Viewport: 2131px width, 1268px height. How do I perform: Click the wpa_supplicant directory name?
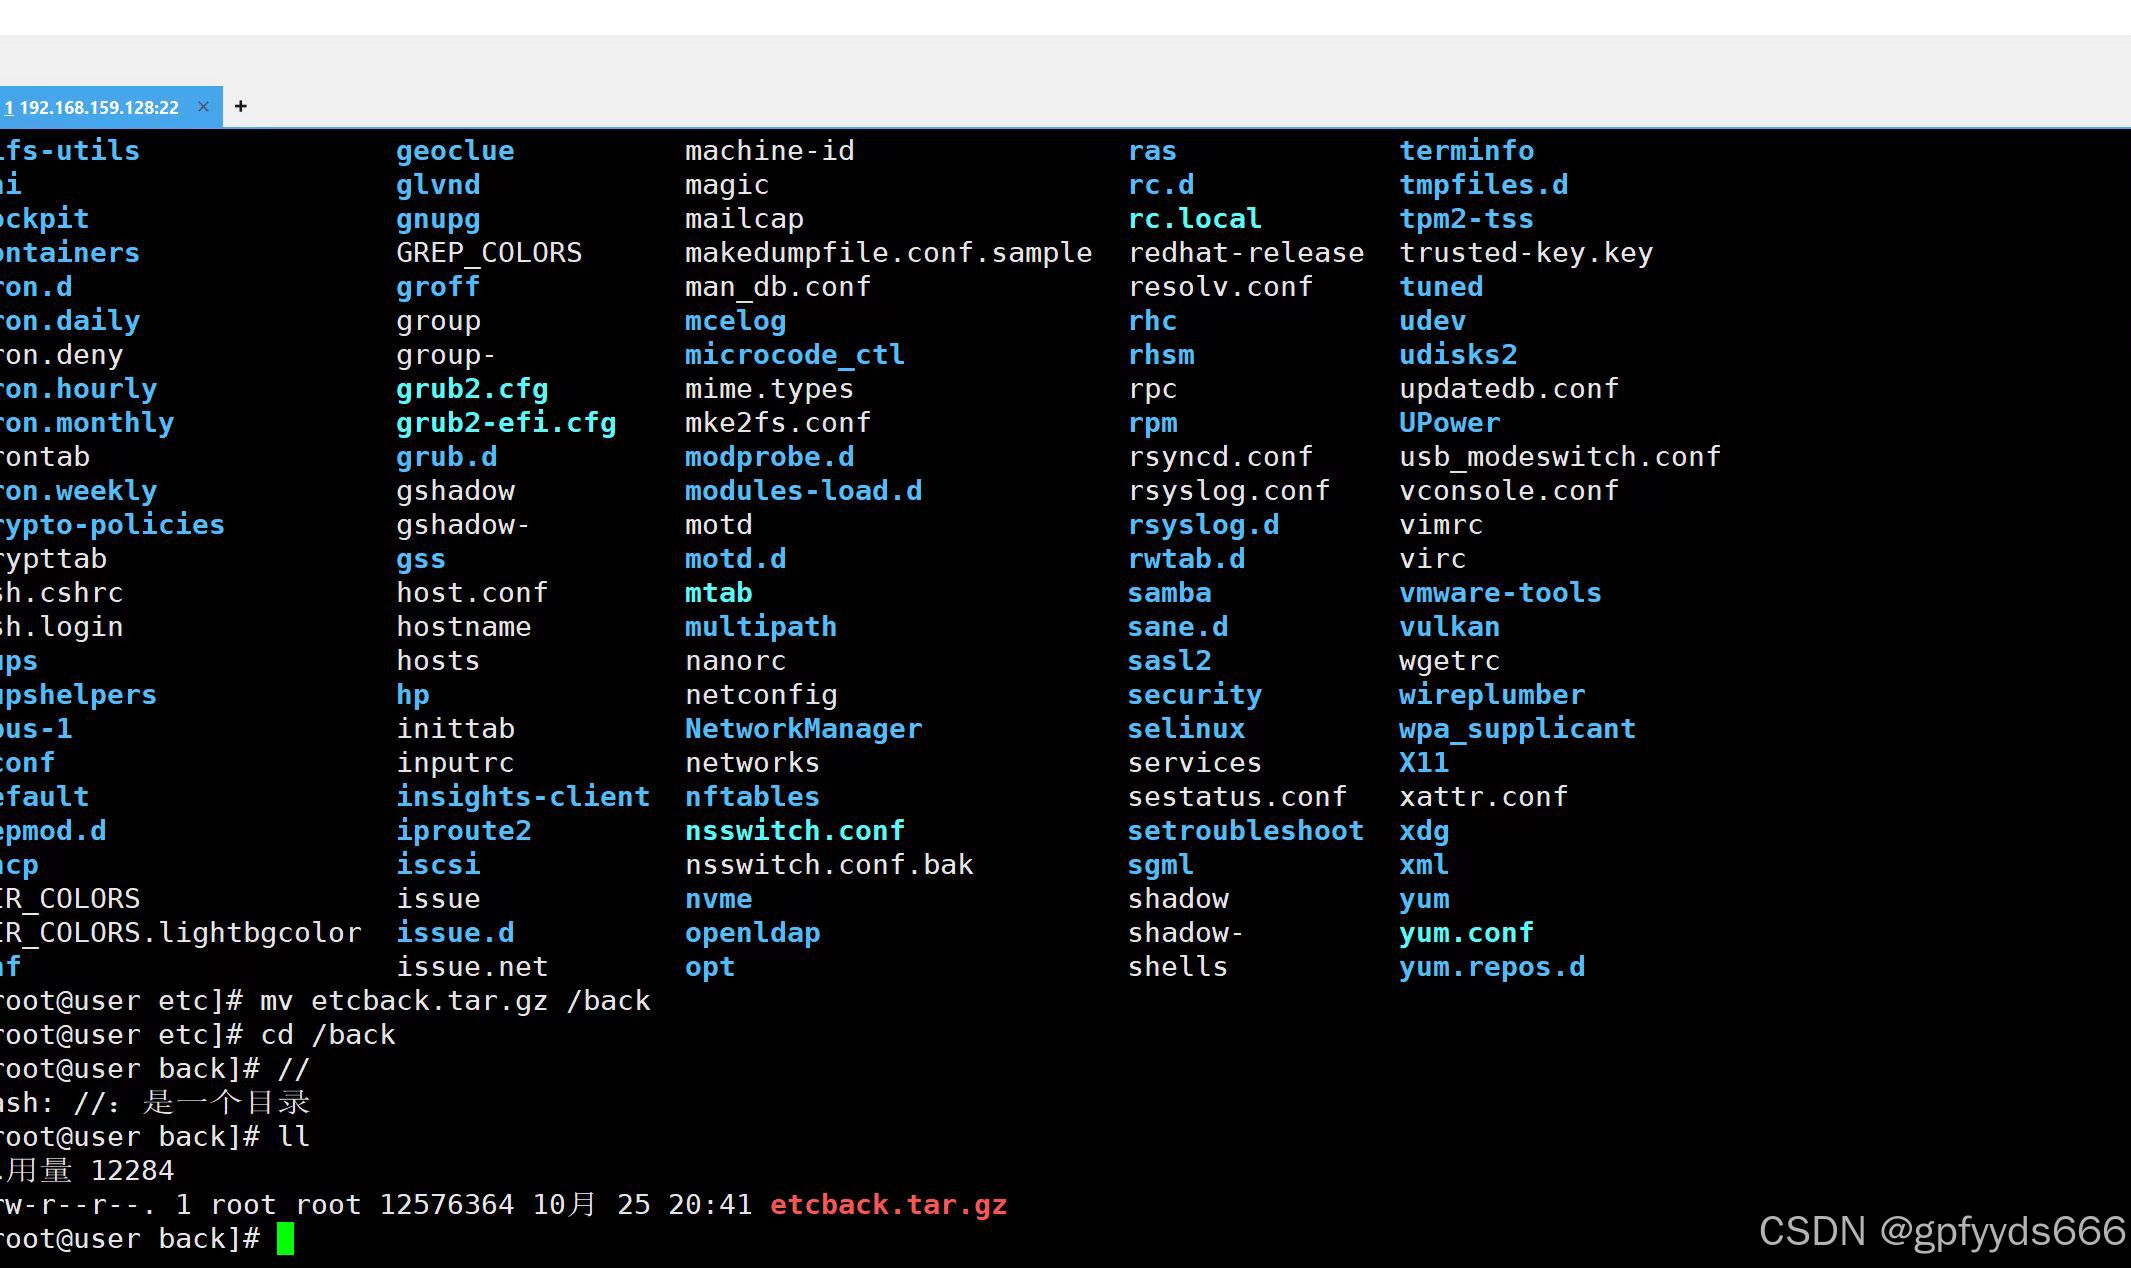(1516, 728)
